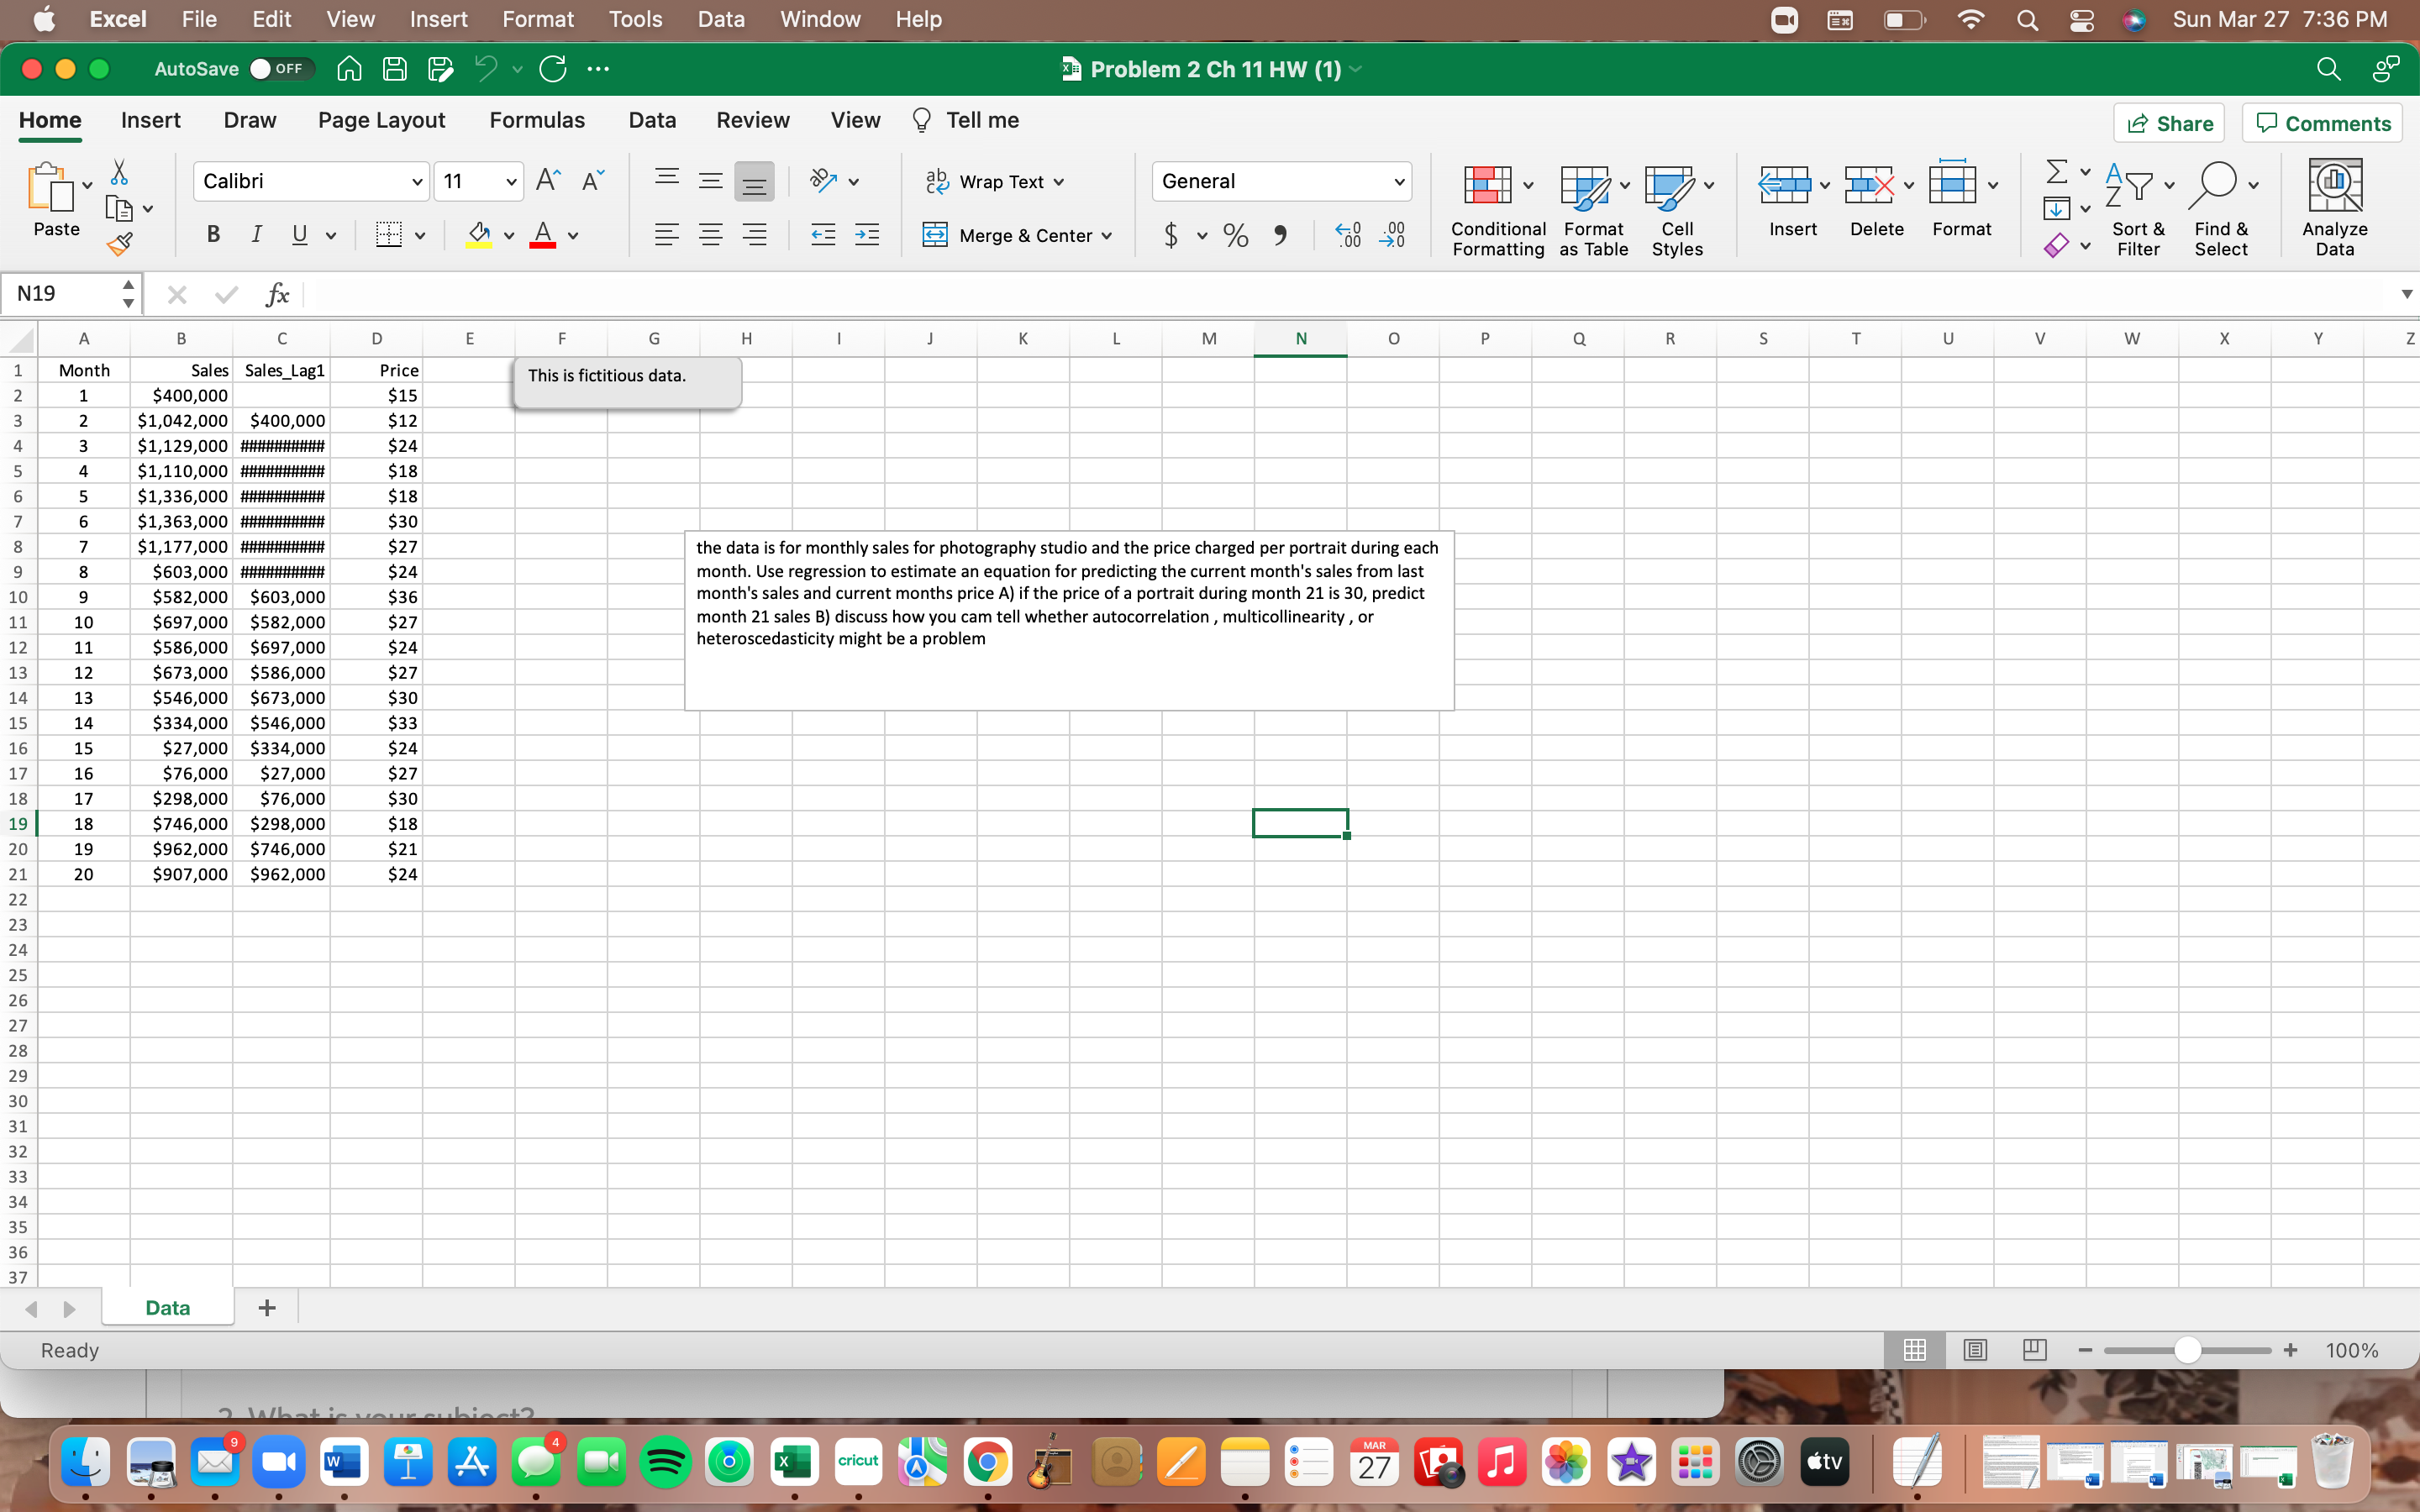The image size is (2420, 1512).
Task: Adjust the zoom slider
Action: click(x=2186, y=1349)
